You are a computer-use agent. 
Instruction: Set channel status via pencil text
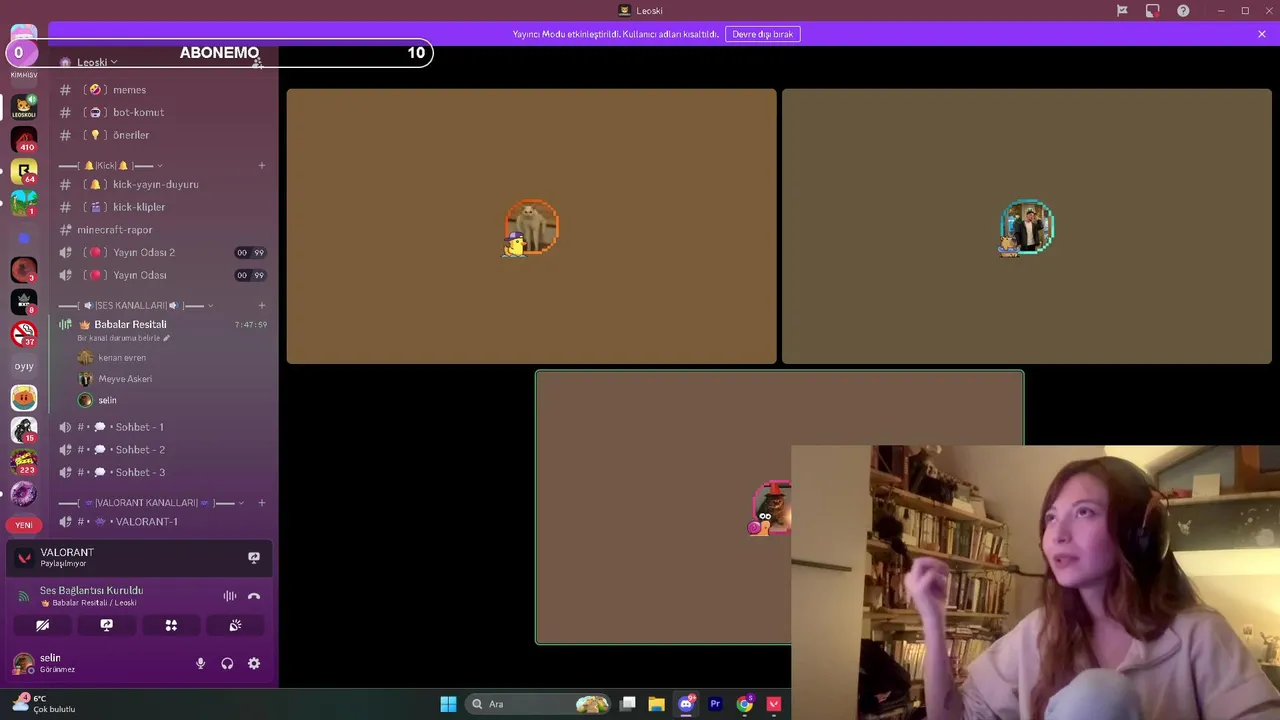[124, 338]
